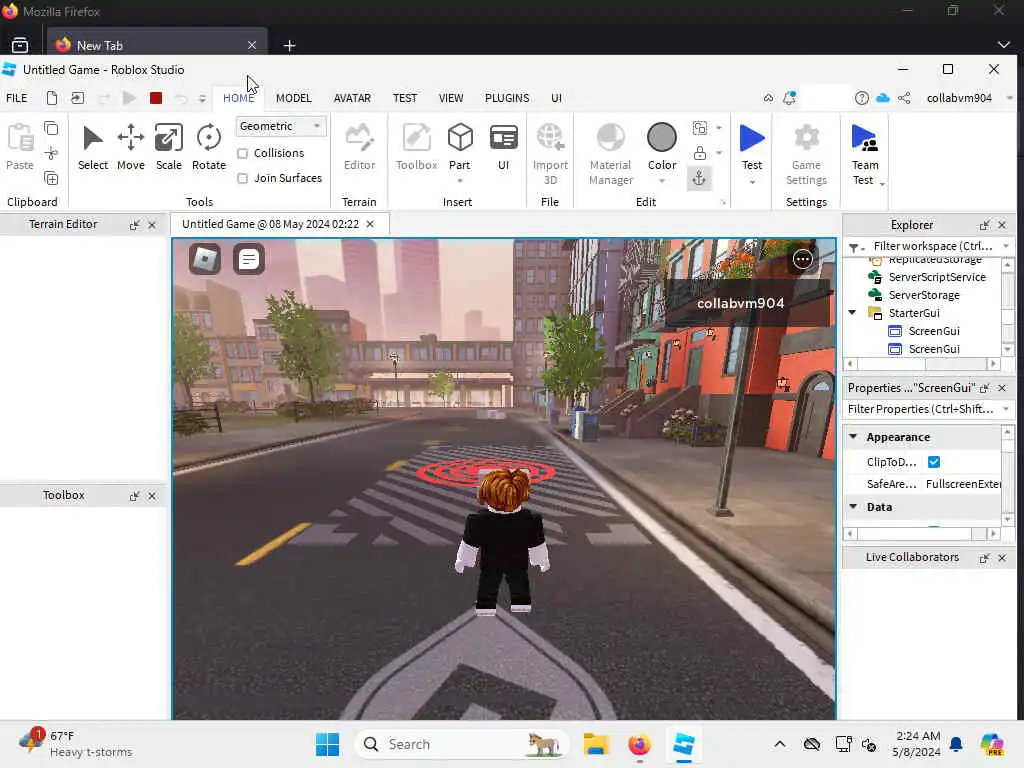Viewport: 1024px width, 768px height.
Task: Switch to the AVATAR tab
Action: coord(352,98)
